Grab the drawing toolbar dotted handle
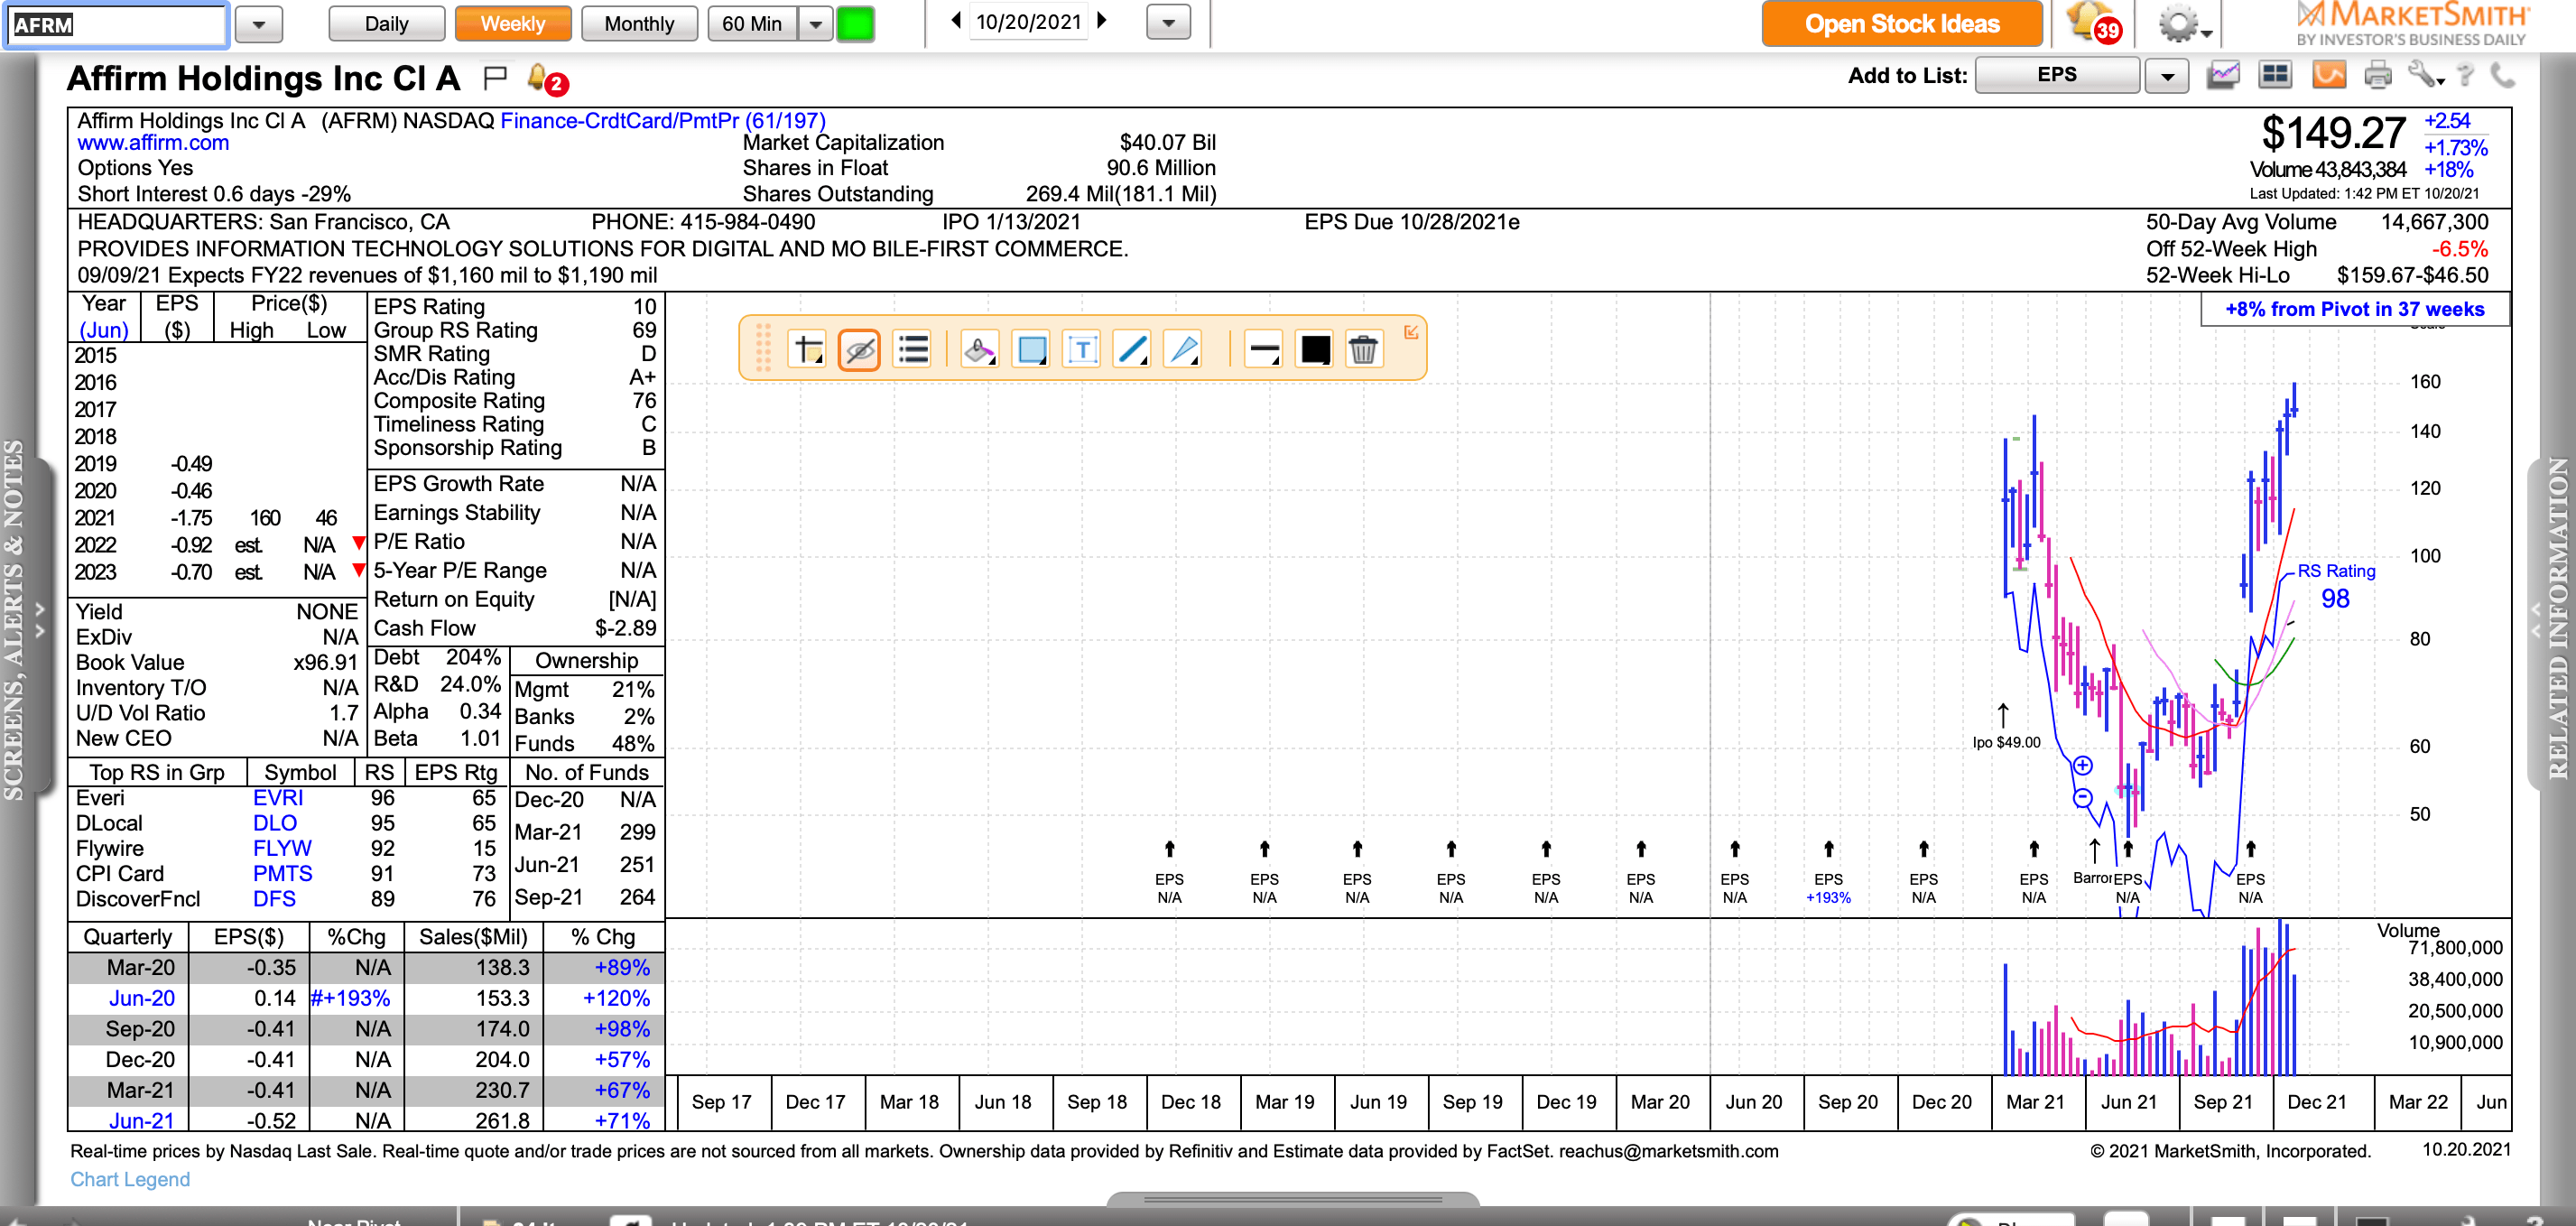Image resolution: width=2576 pixels, height=1226 pixels. (763, 348)
